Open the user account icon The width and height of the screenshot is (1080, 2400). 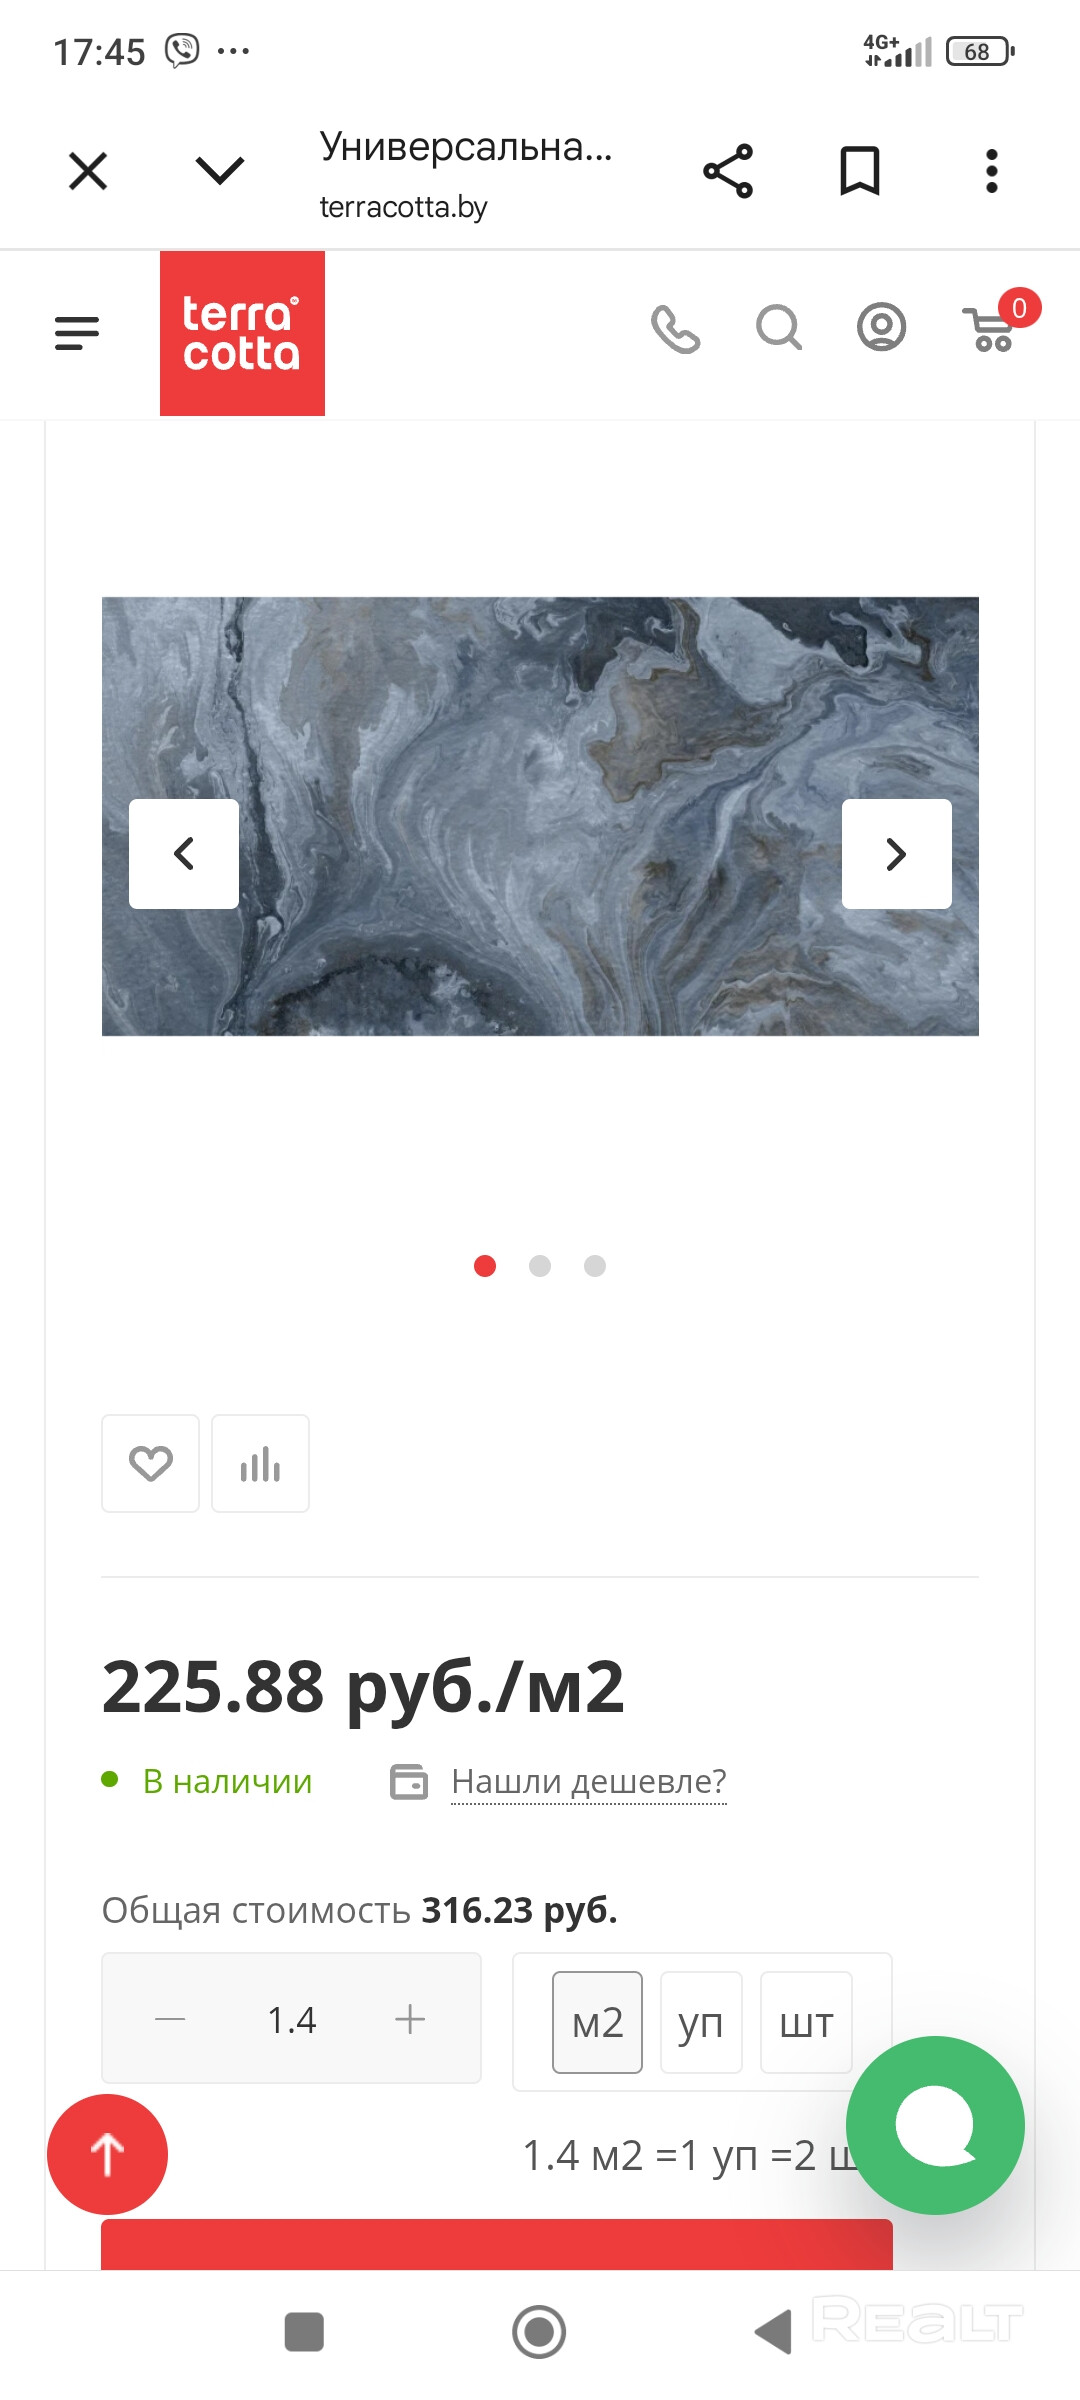882,327
